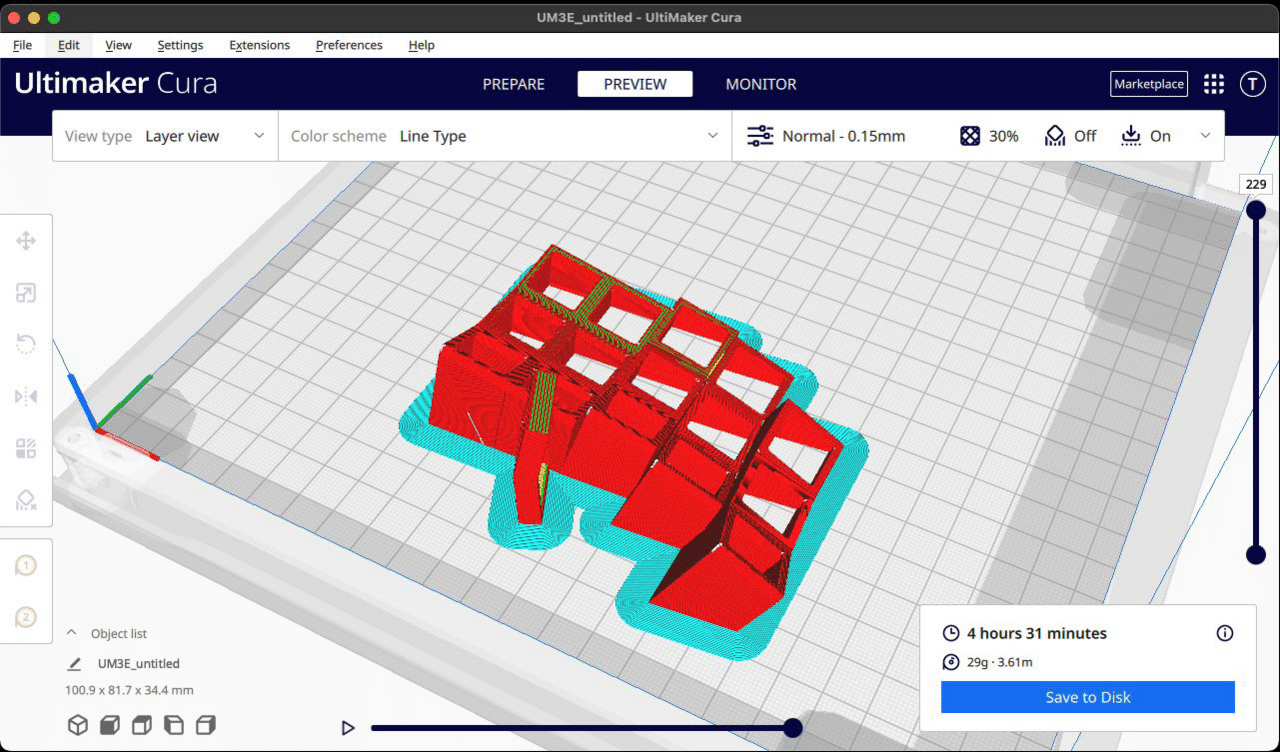Open the Edit menu
Screen dimensions: 1280x752
click(69, 45)
